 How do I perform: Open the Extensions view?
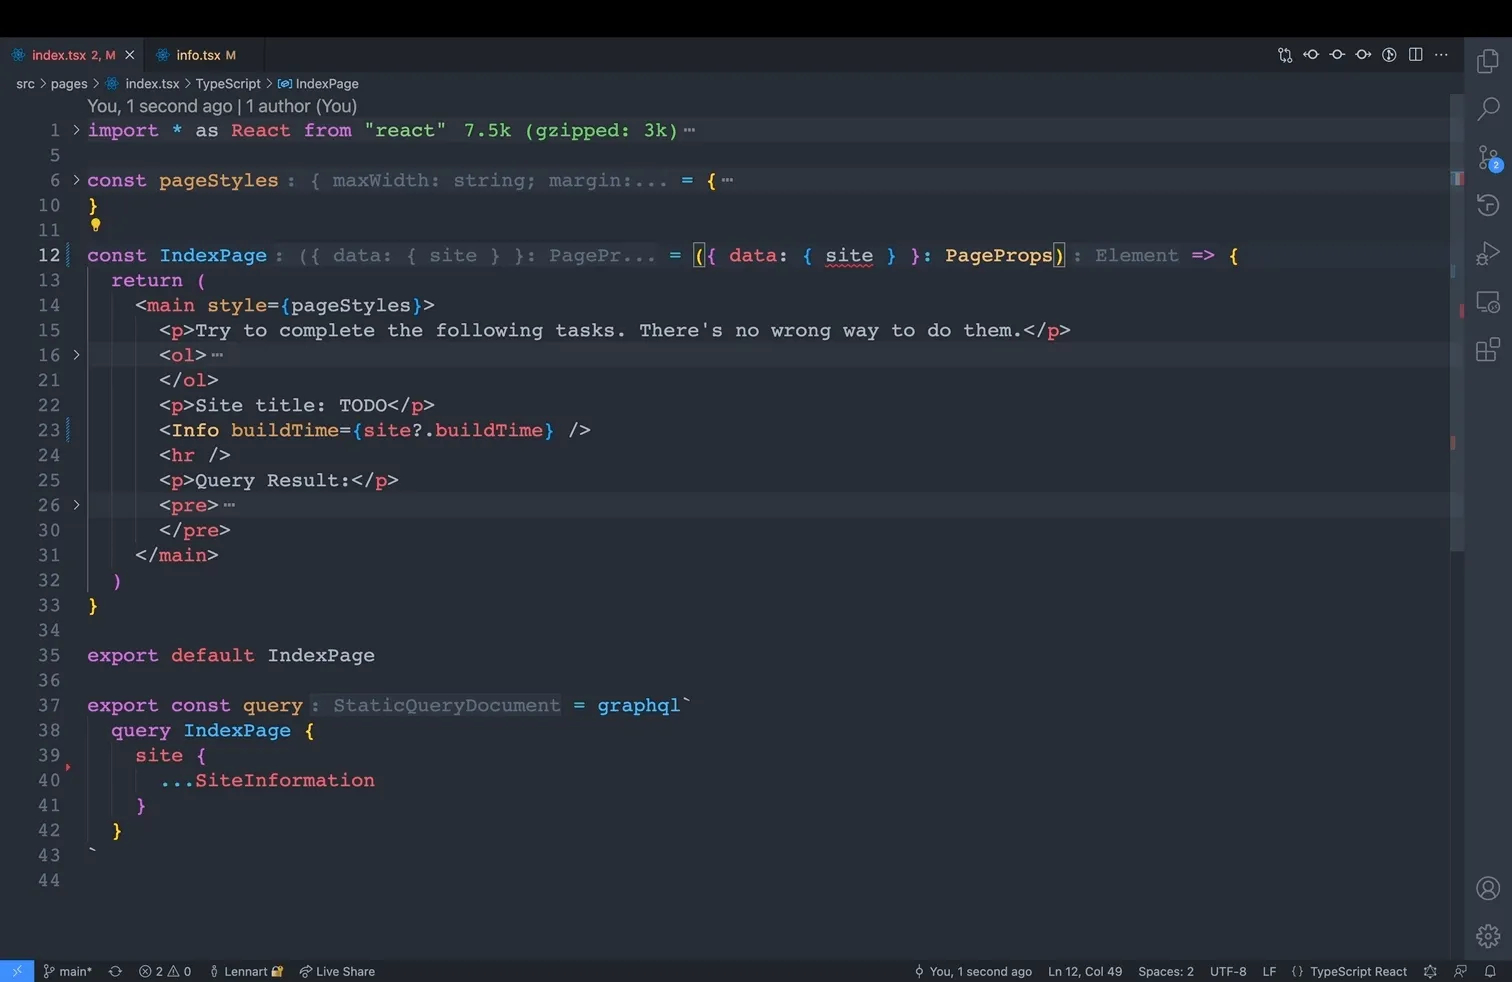[x=1489, y=349]
